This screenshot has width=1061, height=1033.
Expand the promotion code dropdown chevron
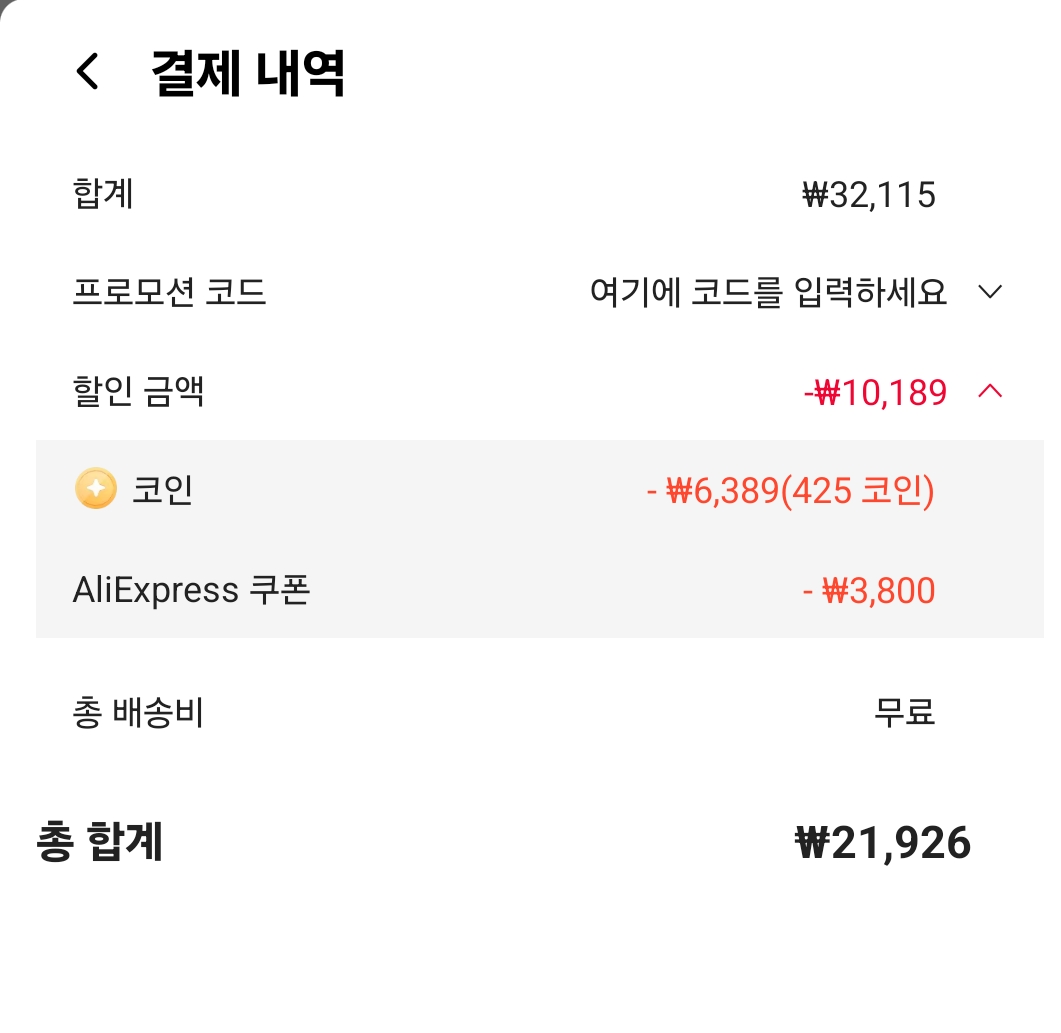coord(990,292)
